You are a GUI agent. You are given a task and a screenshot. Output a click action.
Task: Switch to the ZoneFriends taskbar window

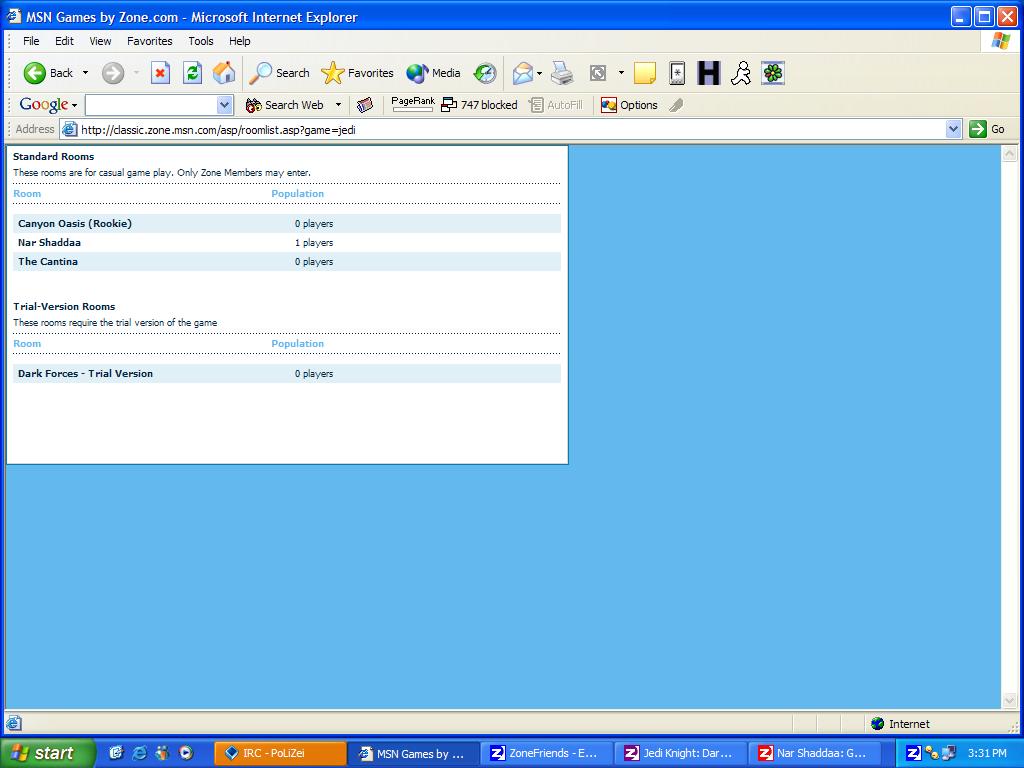tap(547, 753)
